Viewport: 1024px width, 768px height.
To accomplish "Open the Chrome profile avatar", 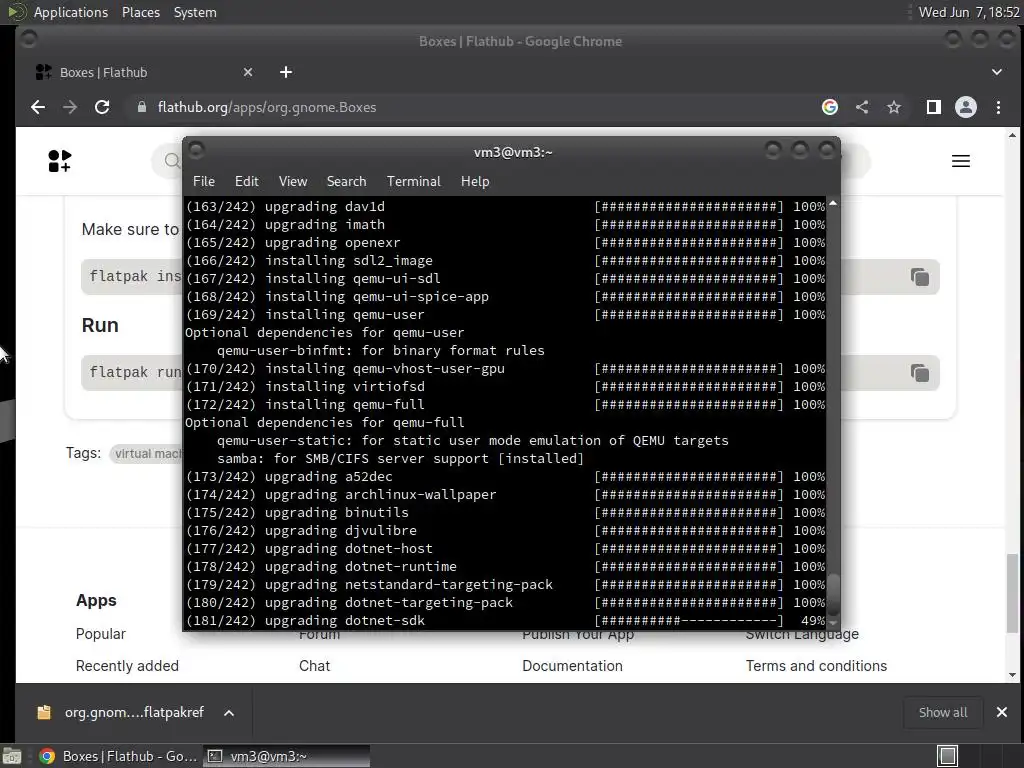I will 966,107.
